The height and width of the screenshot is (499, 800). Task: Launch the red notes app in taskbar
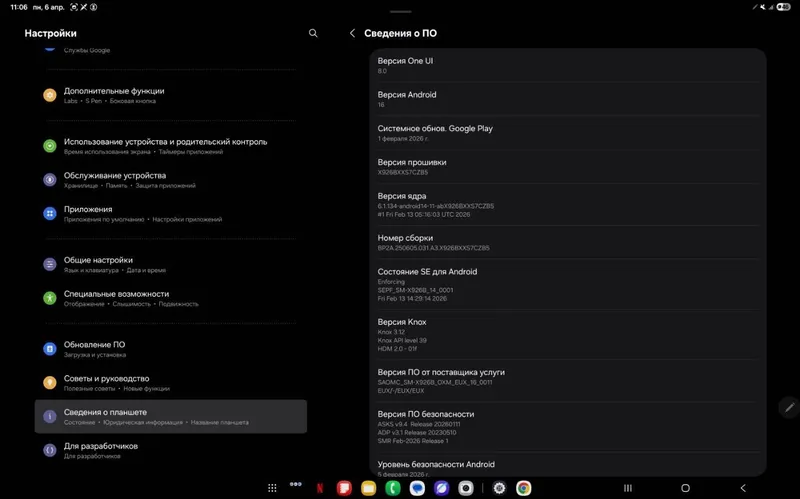[344, 488]
